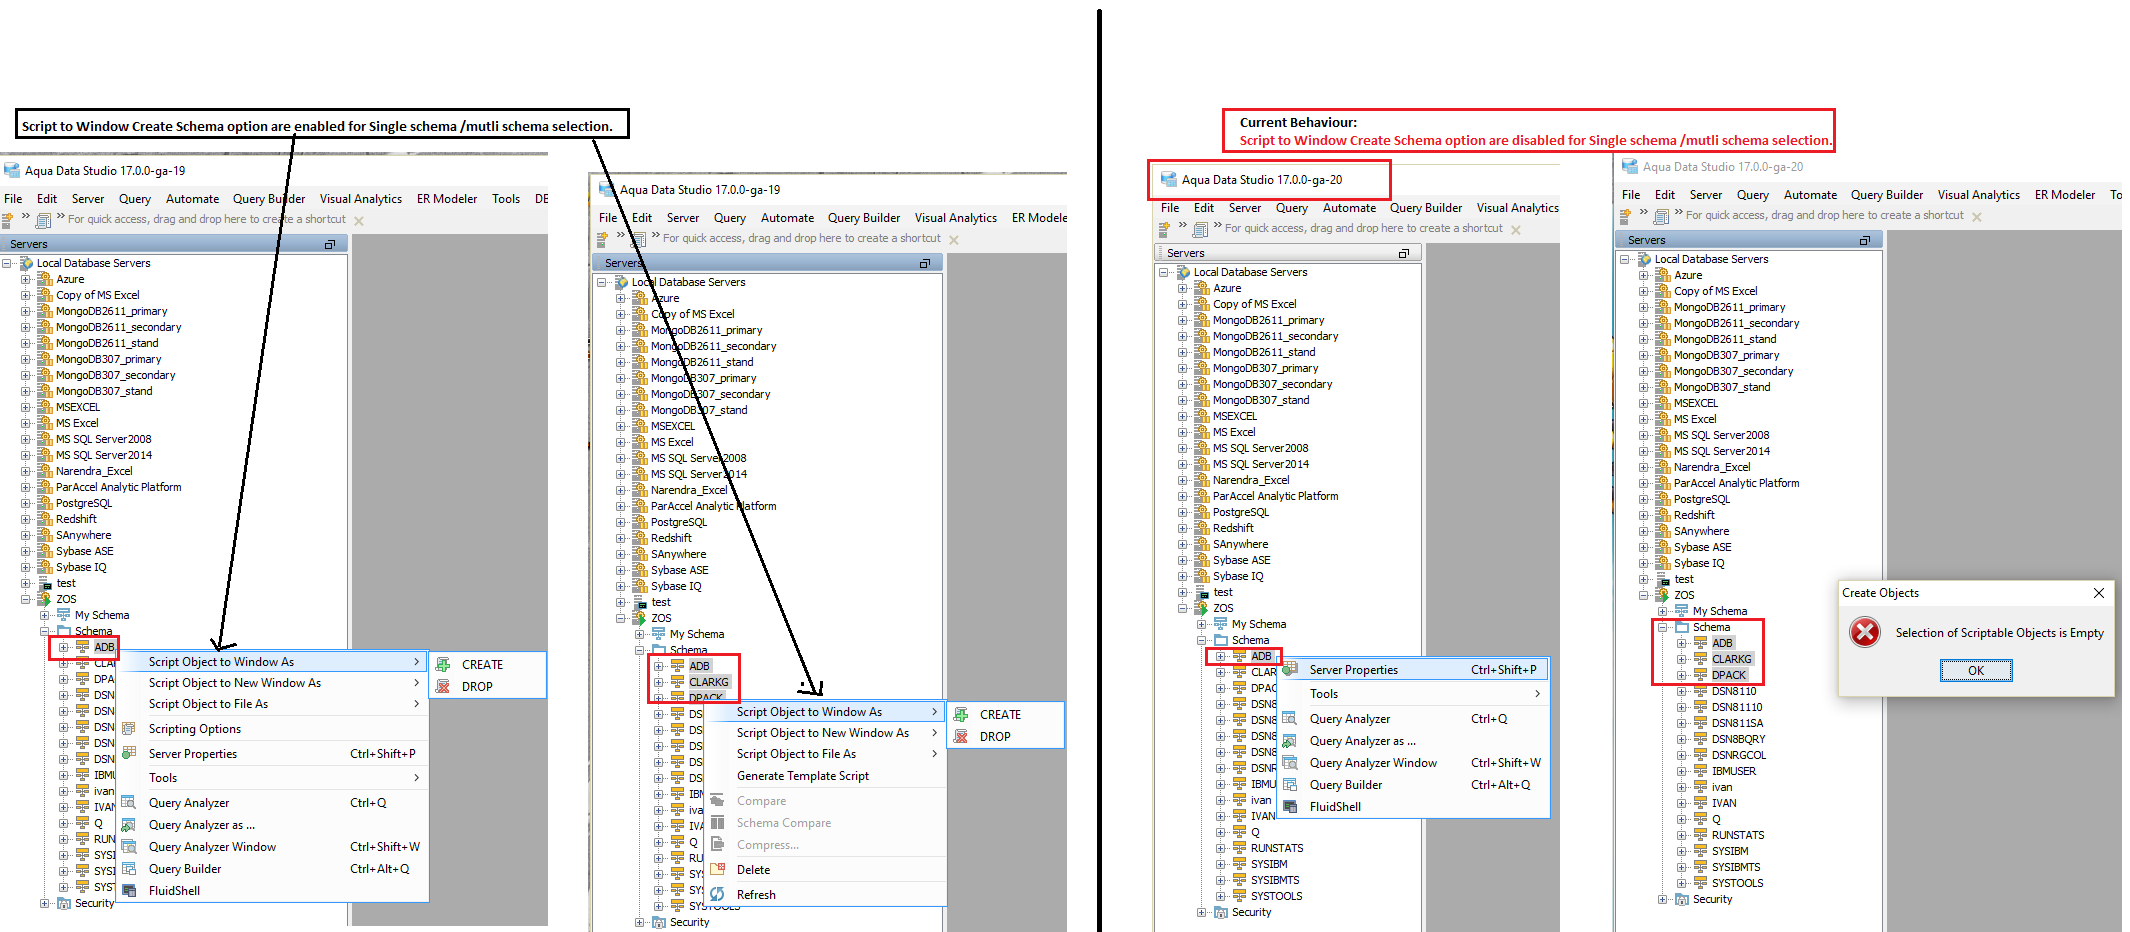Open Visual Analytics menu in leftmost window

[360, 199]
